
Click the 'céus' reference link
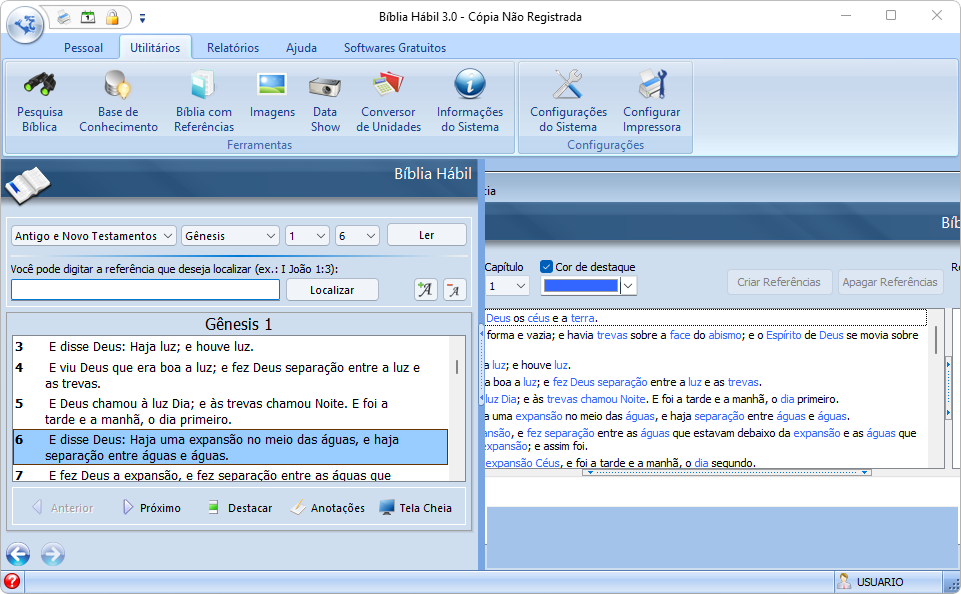click(x=538, y=318)
